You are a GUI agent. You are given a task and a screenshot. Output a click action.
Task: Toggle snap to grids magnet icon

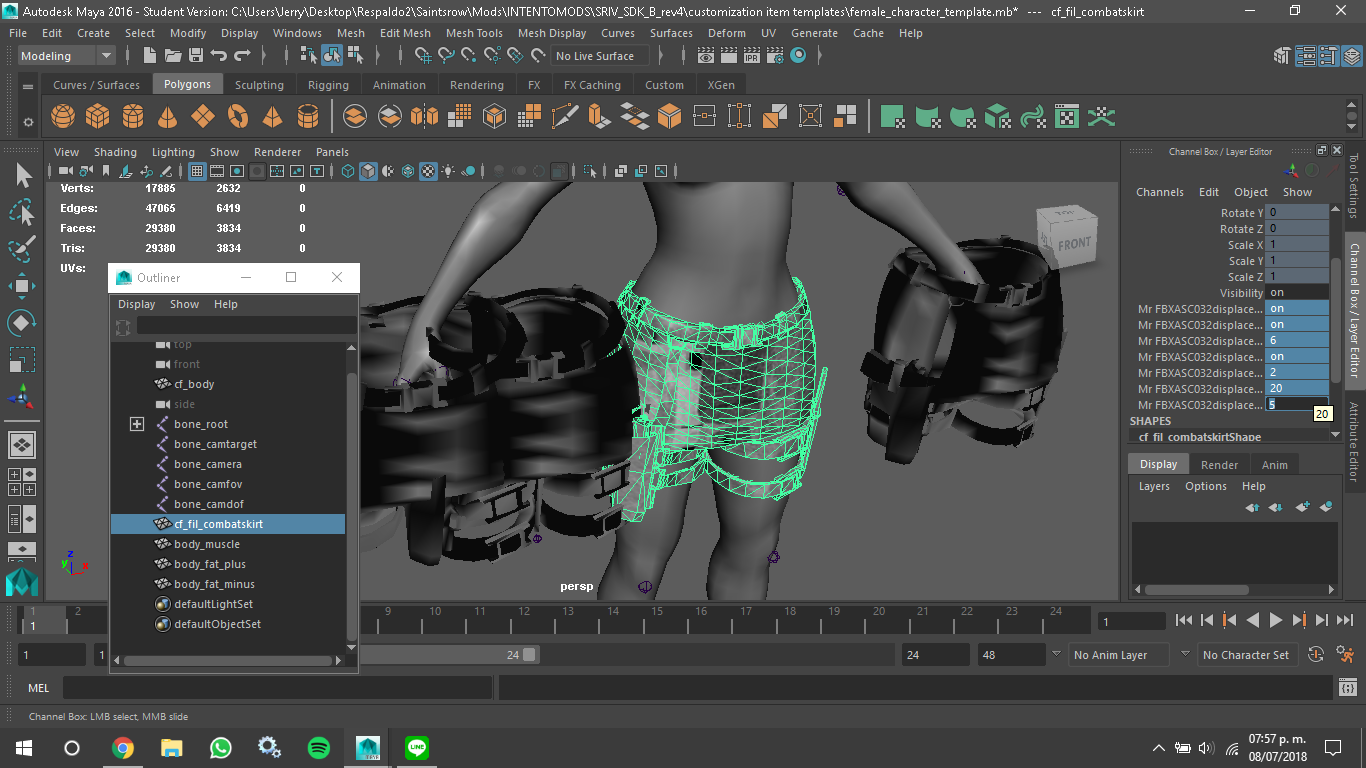tap(422, 56)
